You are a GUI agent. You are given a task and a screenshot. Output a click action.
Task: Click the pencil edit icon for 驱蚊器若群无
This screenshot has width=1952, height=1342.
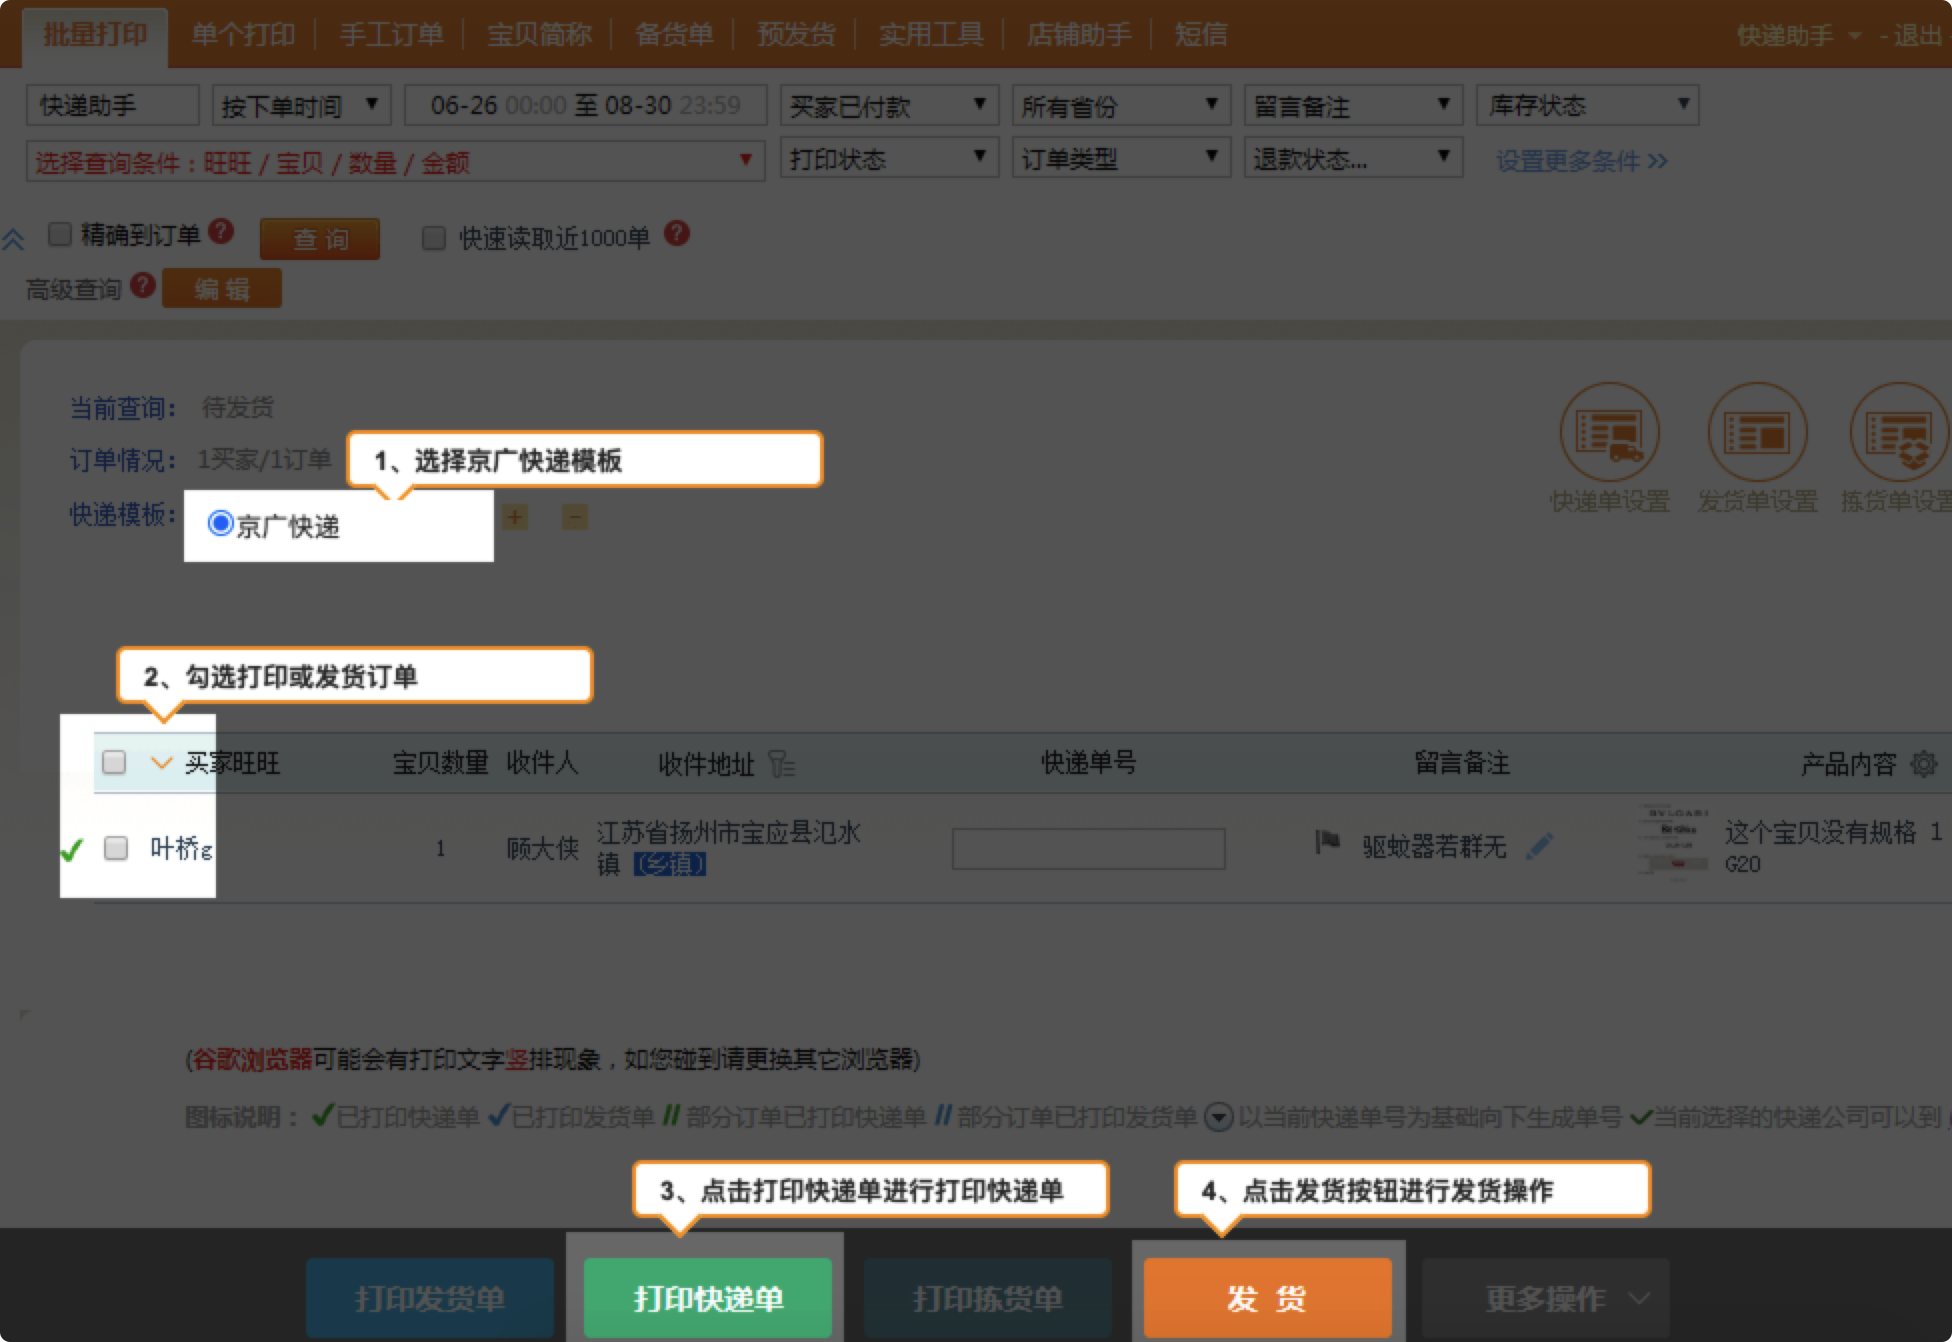[x=1540, y=846]
